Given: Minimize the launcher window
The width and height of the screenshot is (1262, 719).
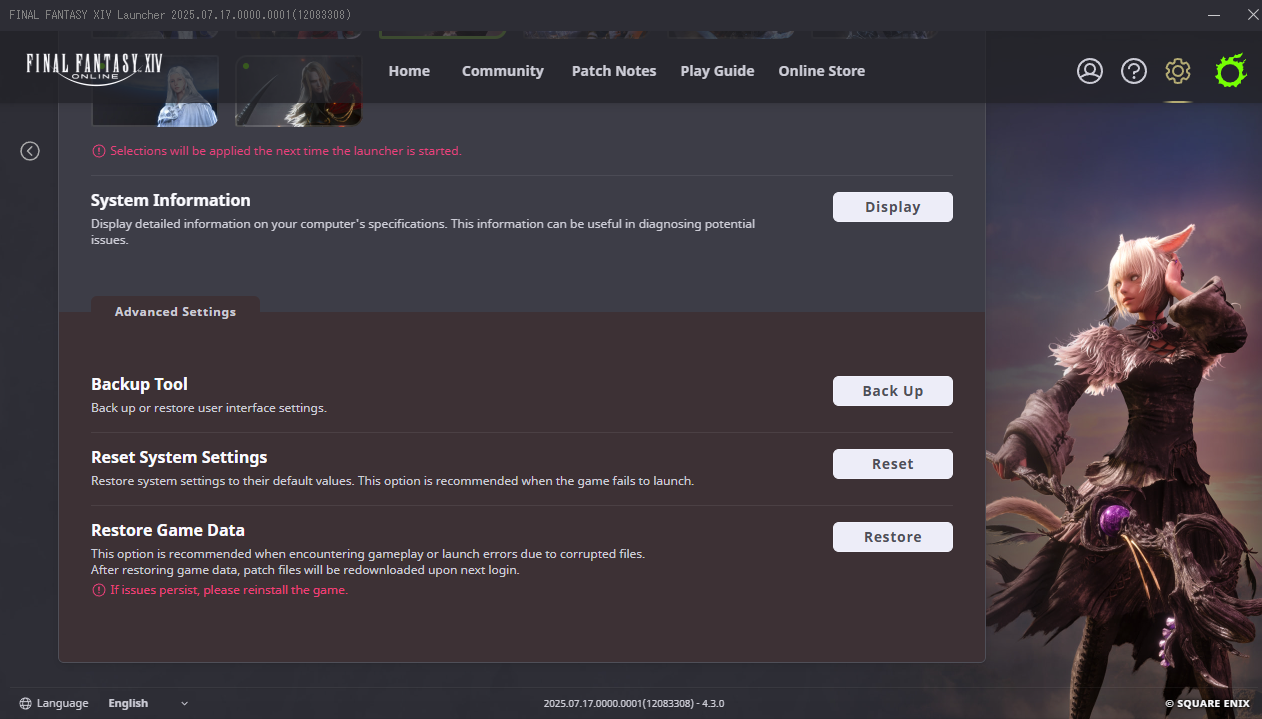Looking at the screenshot, I should coord(1213,15).
